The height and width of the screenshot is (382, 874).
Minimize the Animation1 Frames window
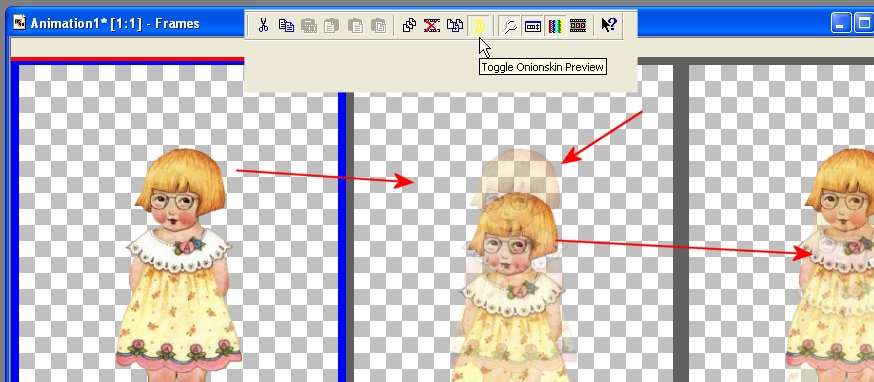[841, 23]
